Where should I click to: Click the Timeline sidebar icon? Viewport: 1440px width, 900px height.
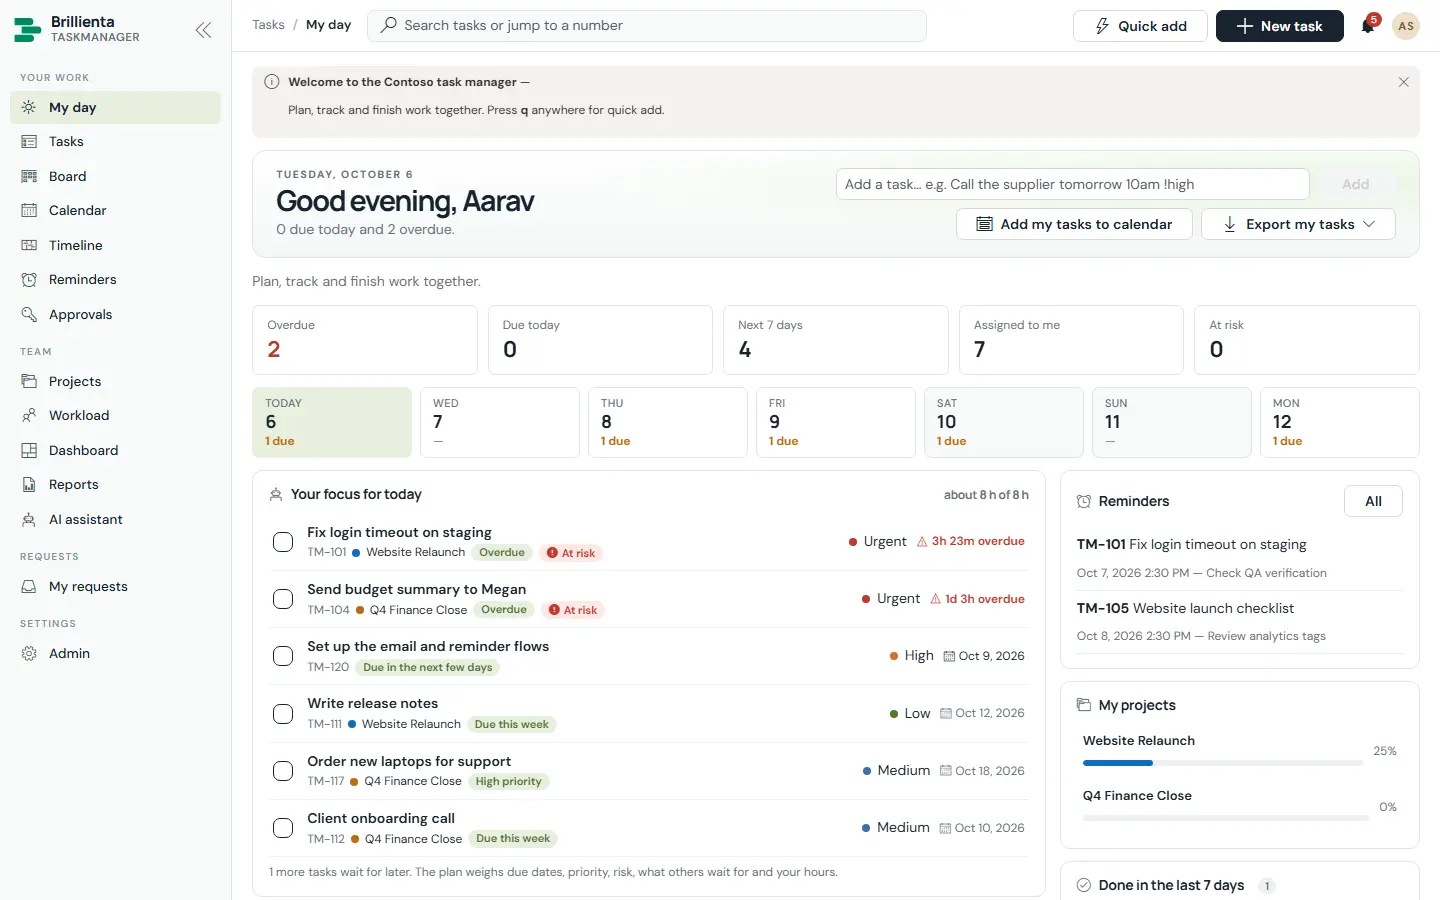tap(29, 245)
